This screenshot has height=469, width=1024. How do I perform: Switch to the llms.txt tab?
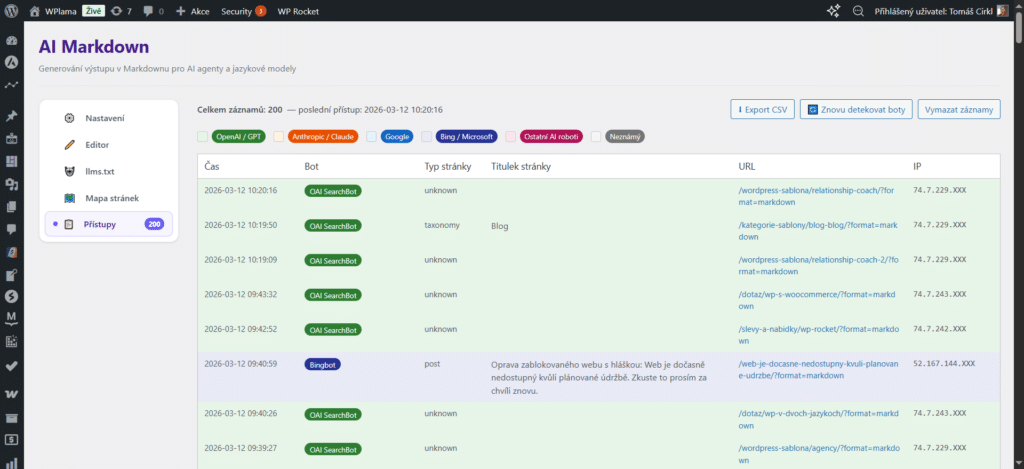108,171
